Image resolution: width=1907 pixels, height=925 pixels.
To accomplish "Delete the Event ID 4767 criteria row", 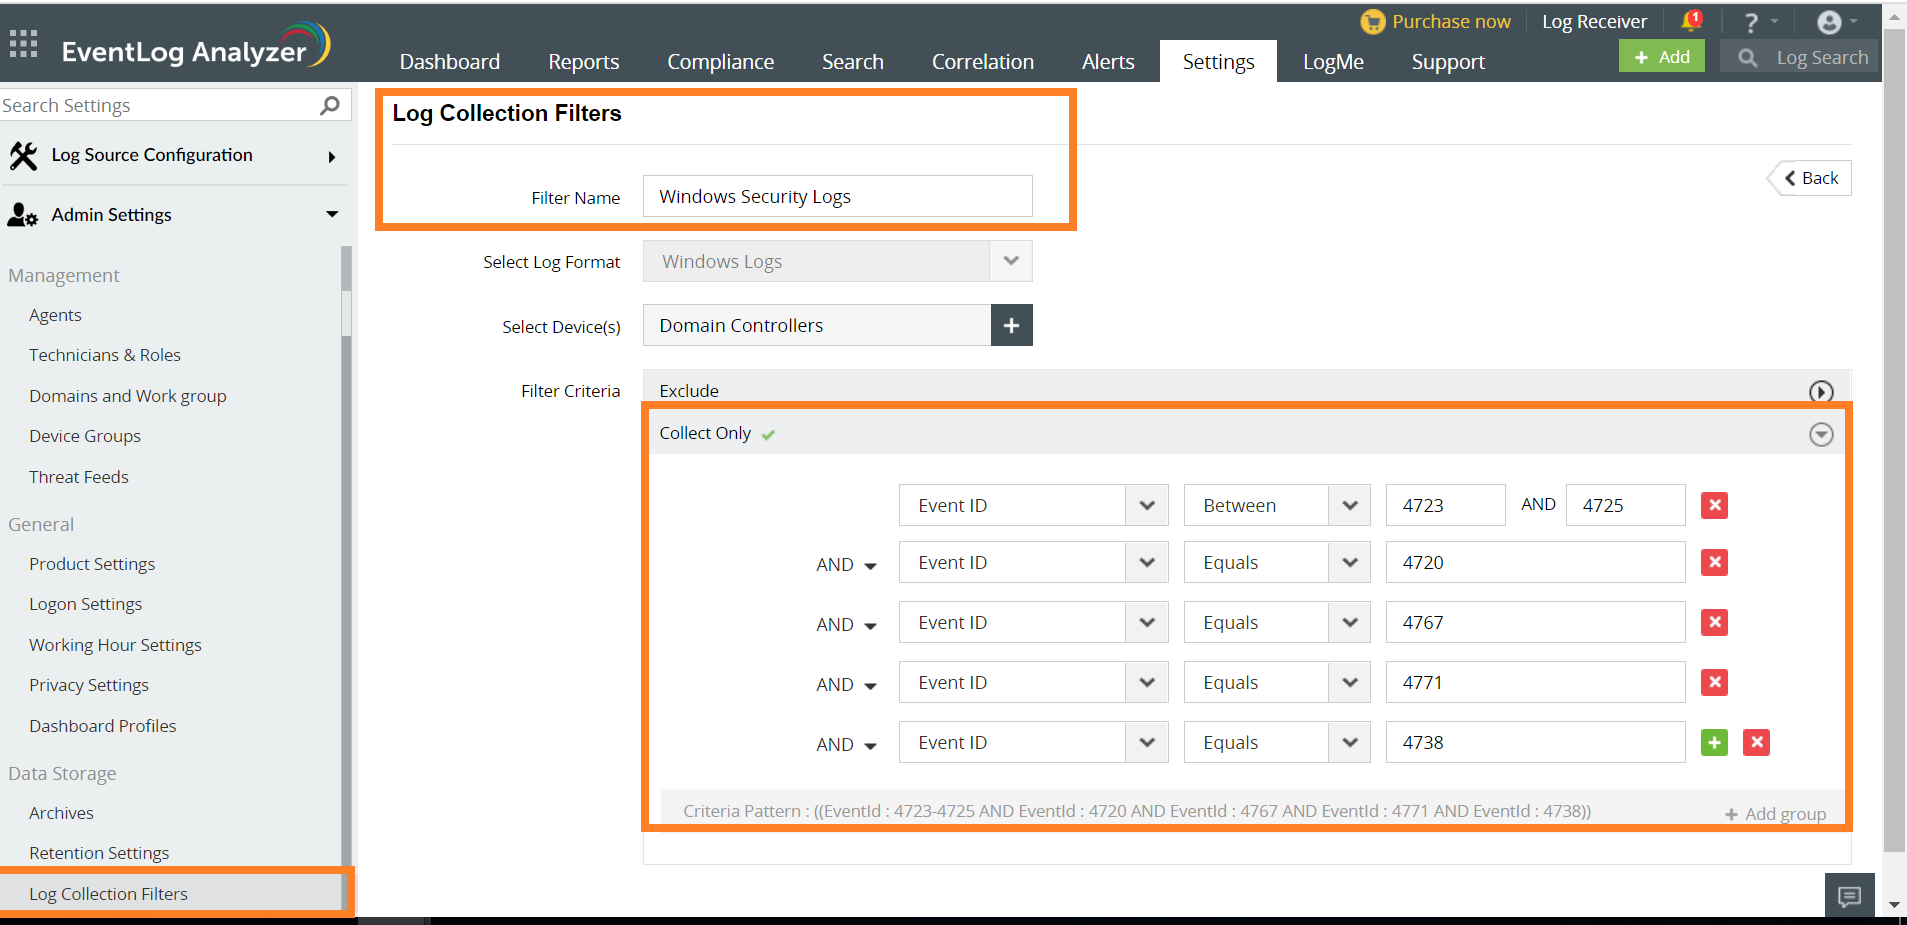I will (x=1714, y=622).
